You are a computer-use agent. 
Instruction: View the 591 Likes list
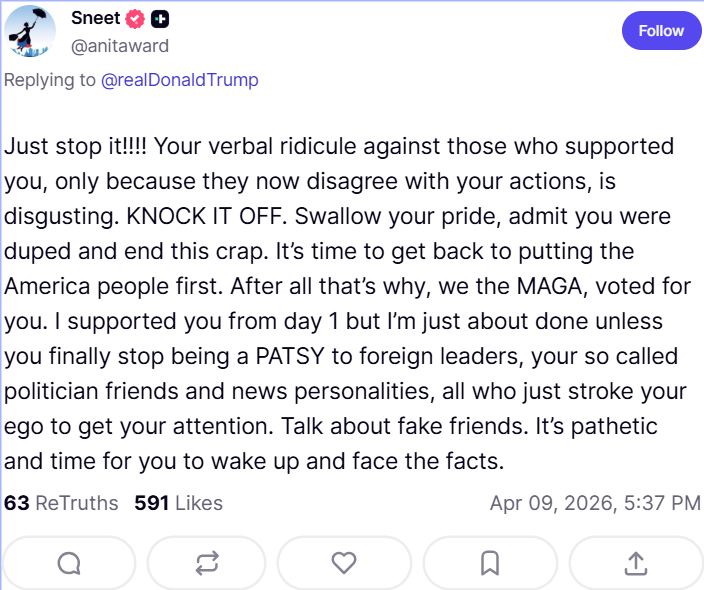pos(178,502)
